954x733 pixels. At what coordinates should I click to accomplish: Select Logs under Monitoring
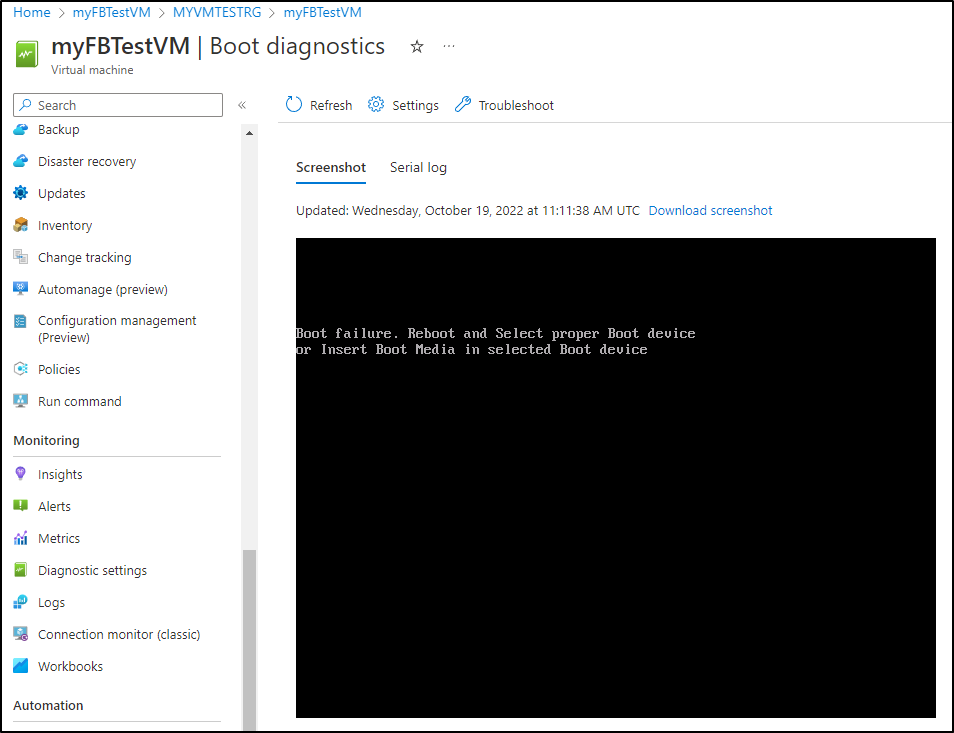[51, 603]
